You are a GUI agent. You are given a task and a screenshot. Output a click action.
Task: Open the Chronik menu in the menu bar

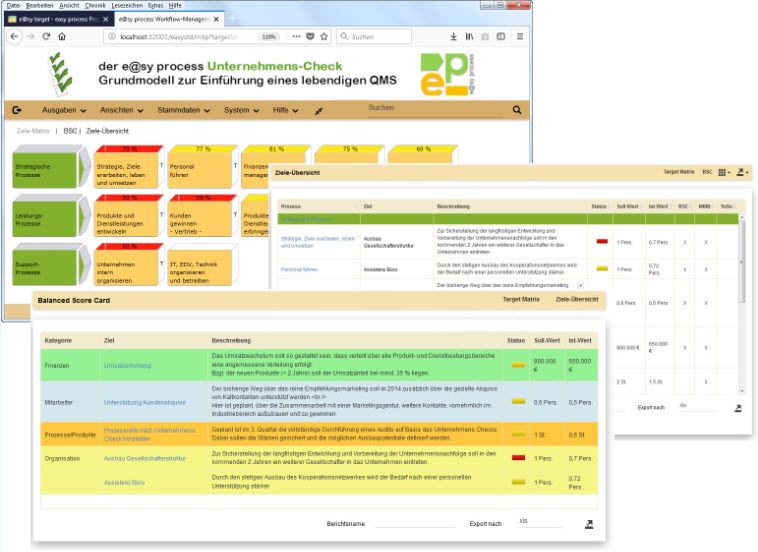click(x=96, y=5)
